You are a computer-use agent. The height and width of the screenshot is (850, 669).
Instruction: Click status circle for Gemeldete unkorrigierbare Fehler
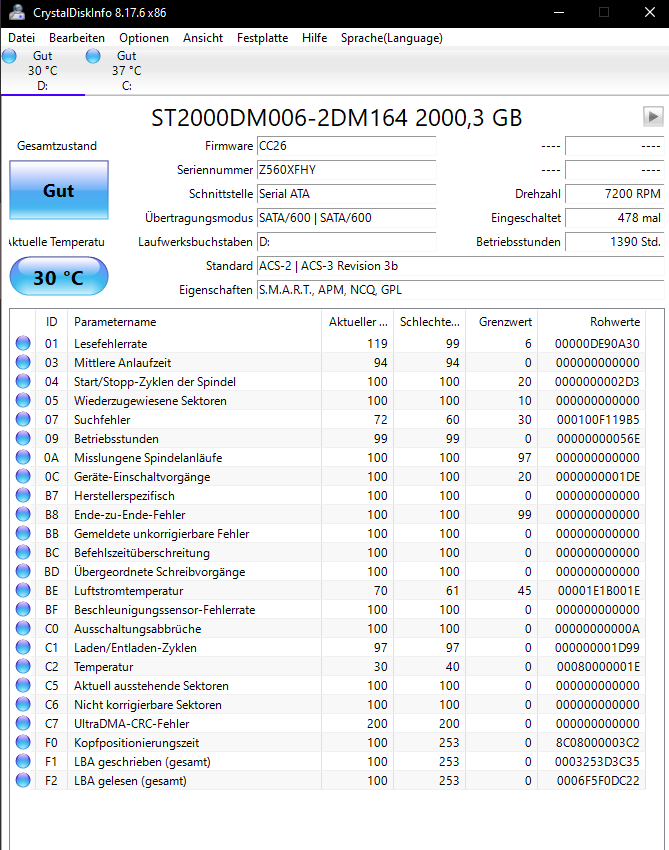coord(23,533)
